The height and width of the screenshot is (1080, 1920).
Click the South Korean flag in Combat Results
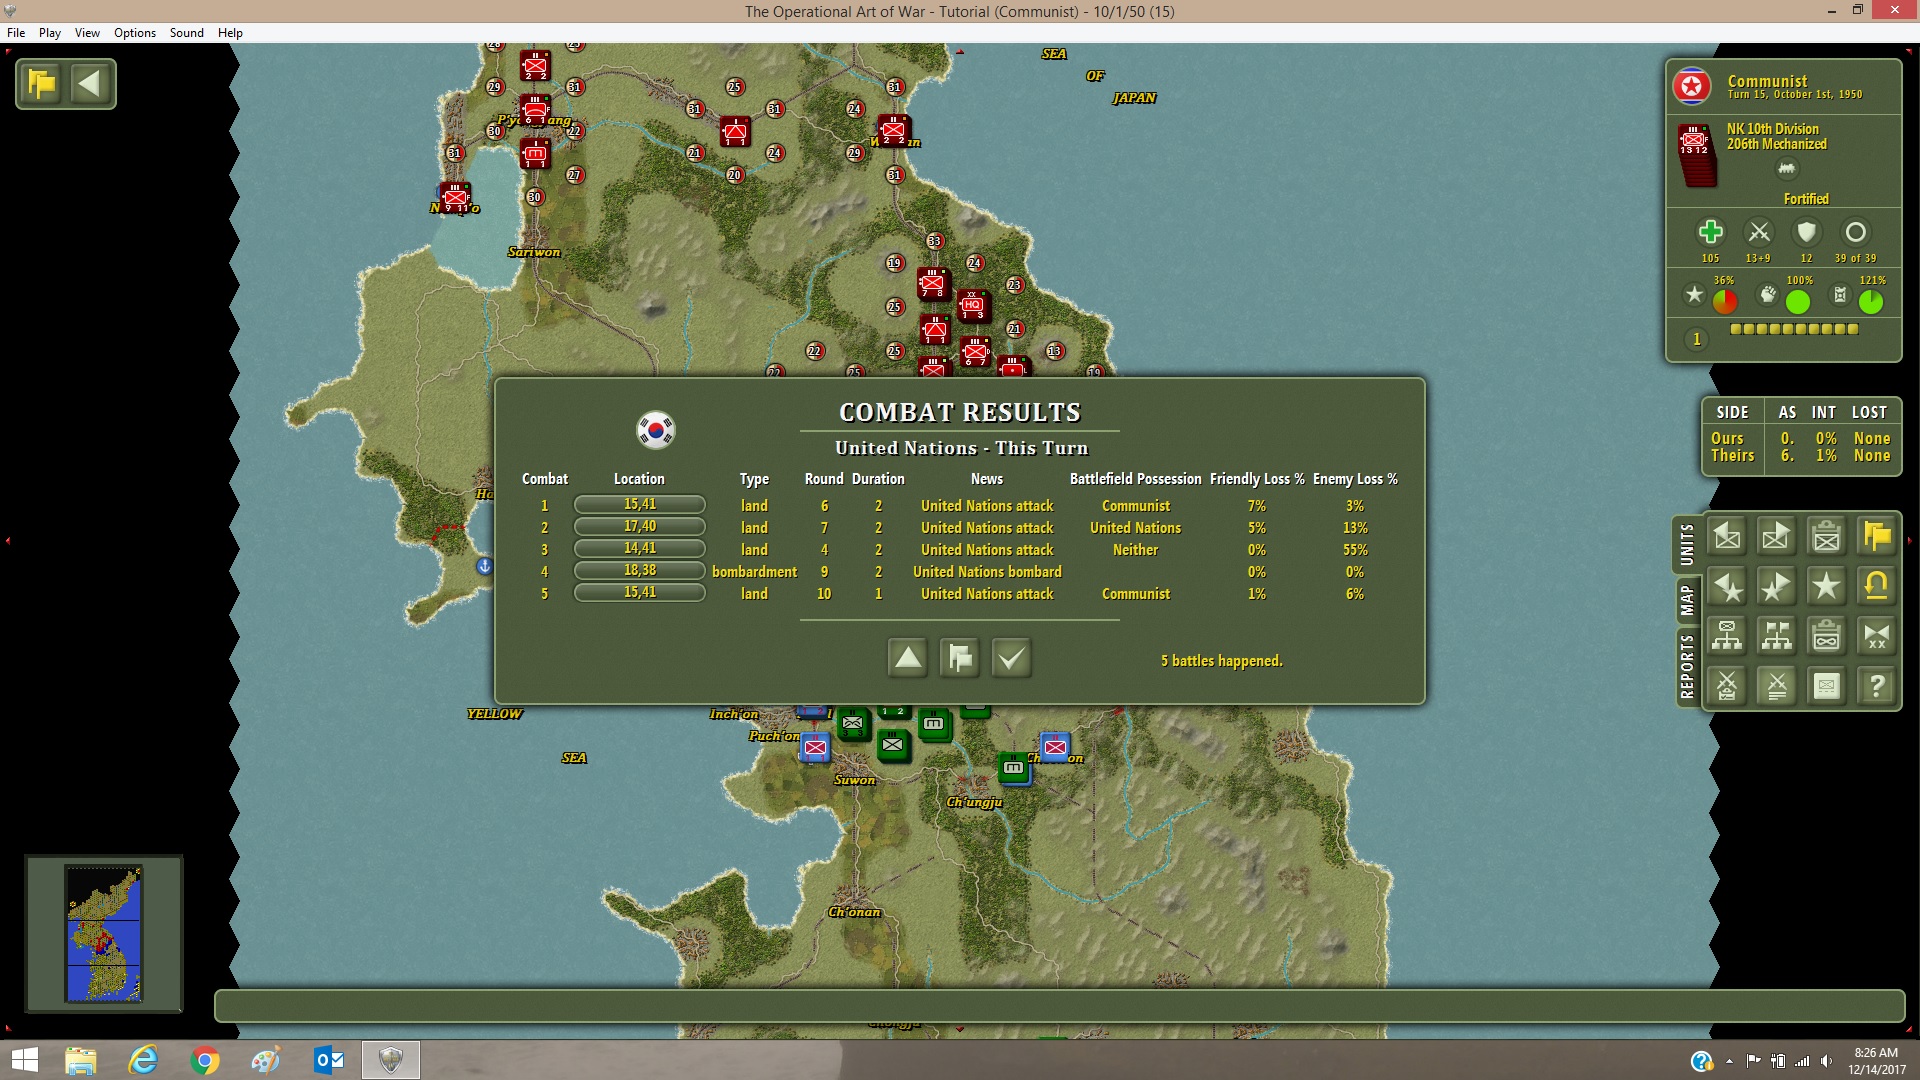tap(656, 430)
